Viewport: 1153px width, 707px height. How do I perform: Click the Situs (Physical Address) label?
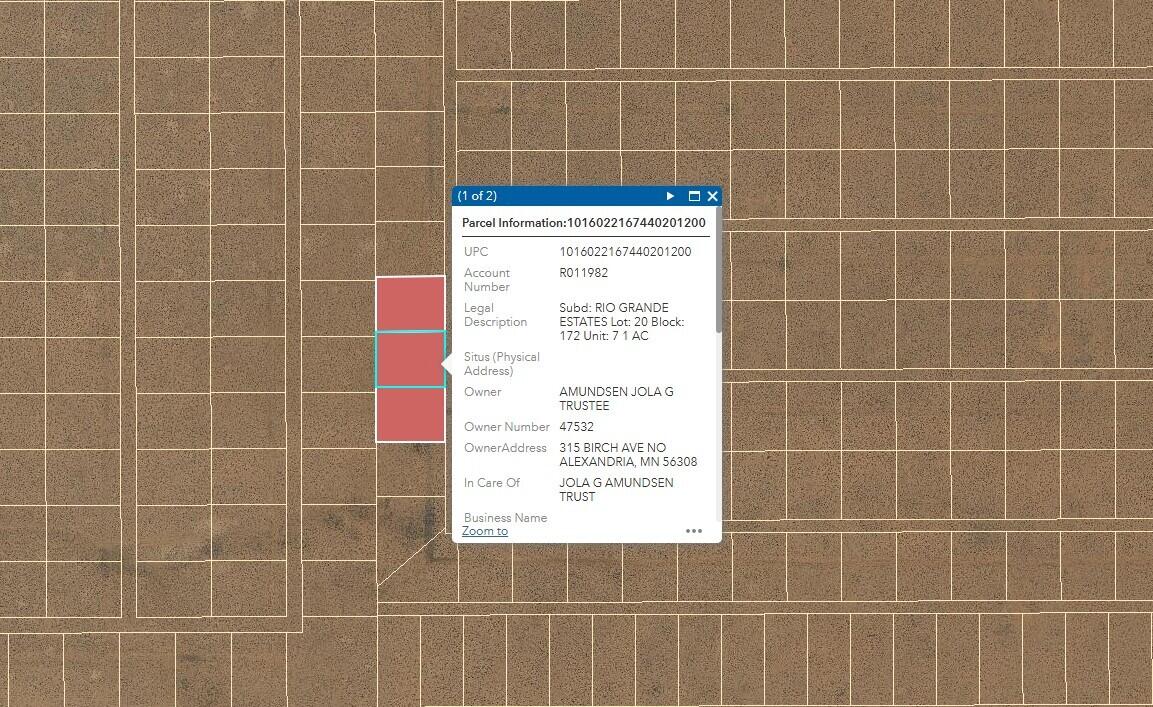501,363
